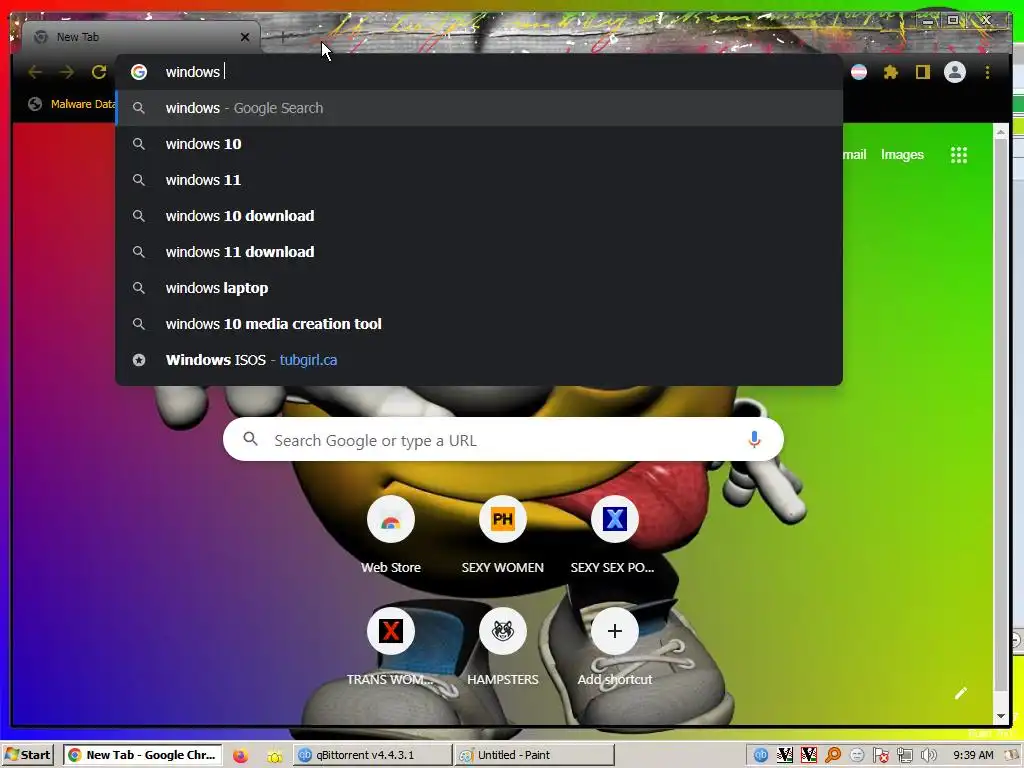Click the black-bordered V tray icon

[785, 755]
